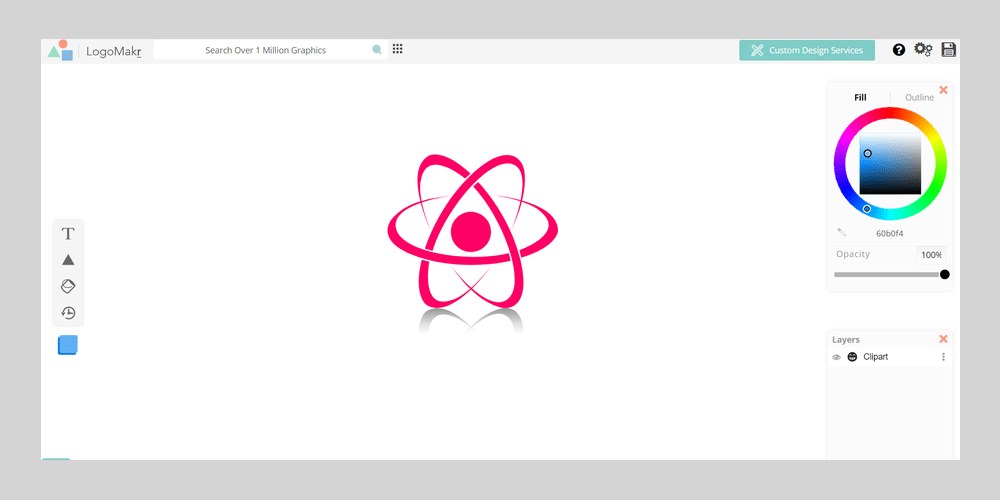Close the color picker panel
The width and height of the screenshot is (1000, 500).
[x=944, y=90]
